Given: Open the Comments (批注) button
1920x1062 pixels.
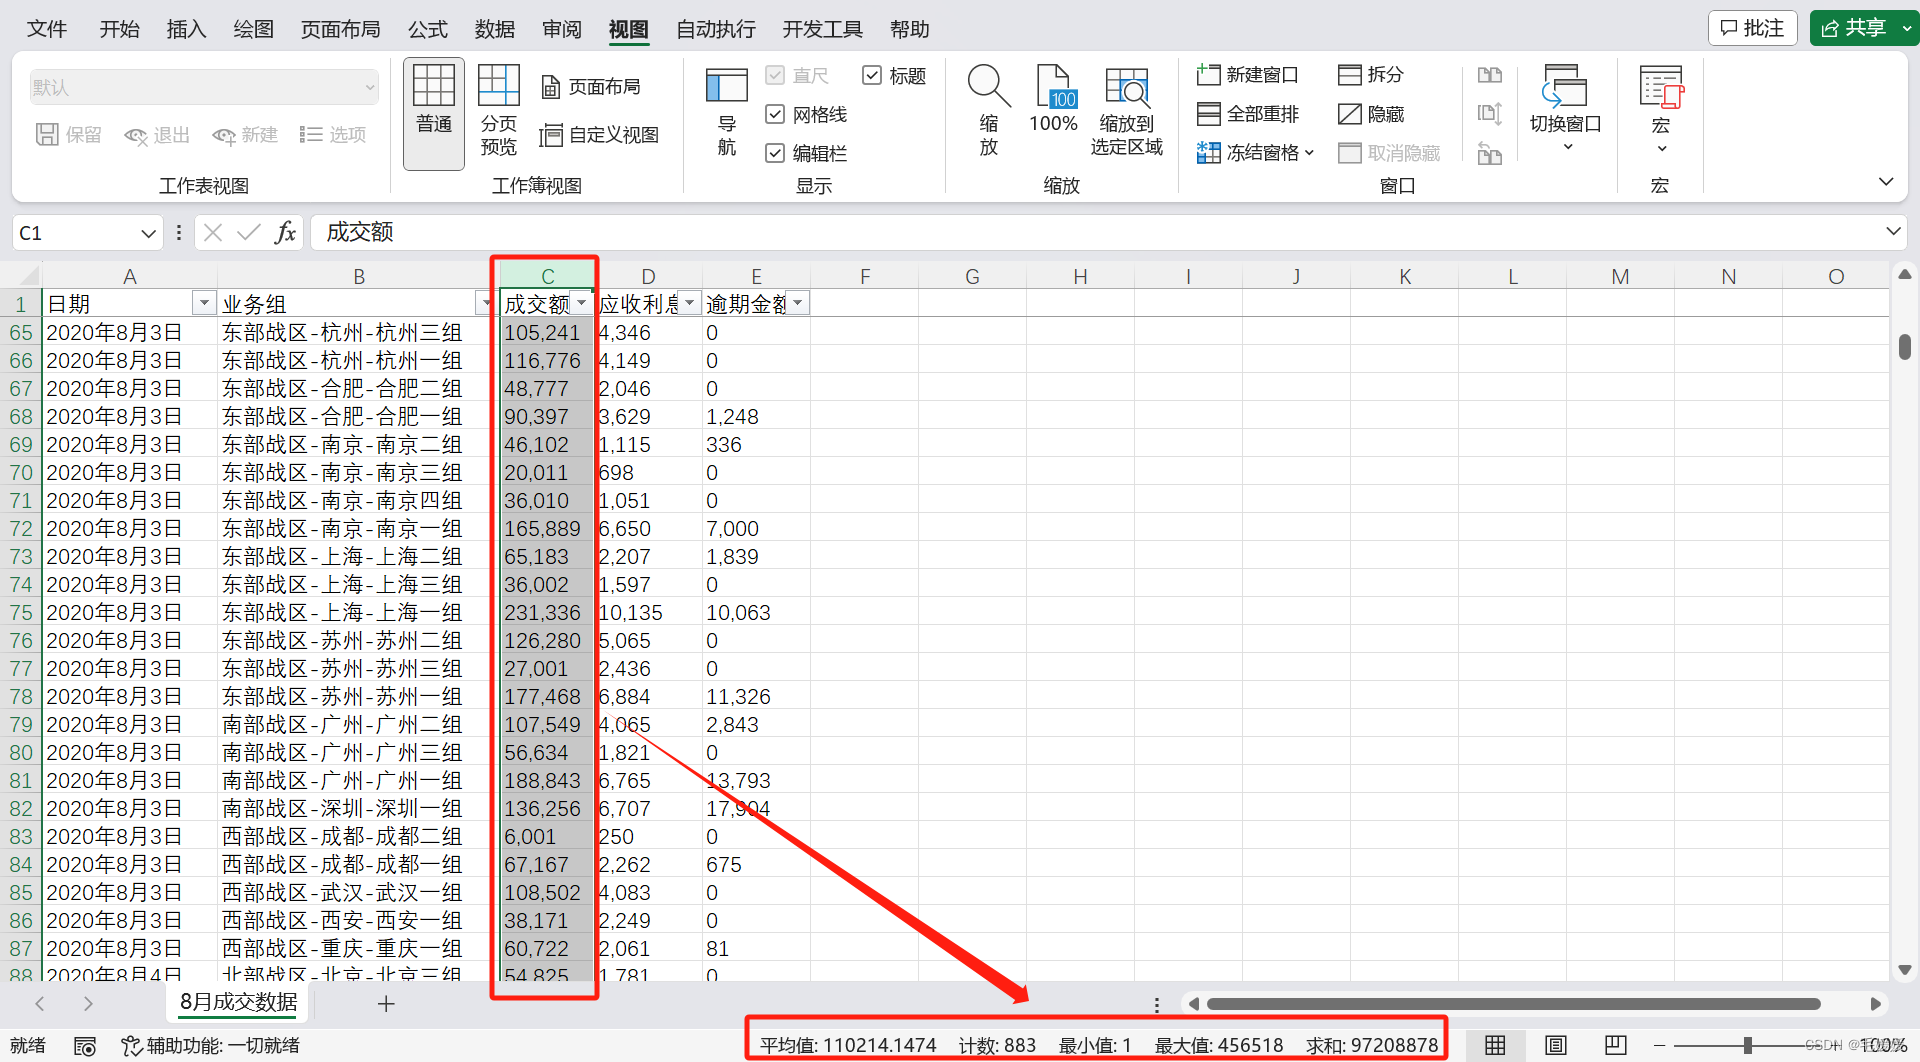Looking at the screenshot, I should (1752, 28).
